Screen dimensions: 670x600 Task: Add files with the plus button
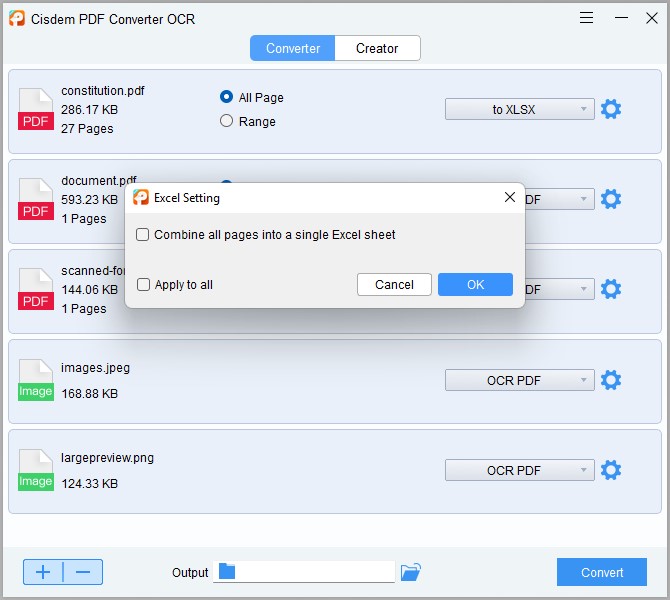(x=43, y=572)
